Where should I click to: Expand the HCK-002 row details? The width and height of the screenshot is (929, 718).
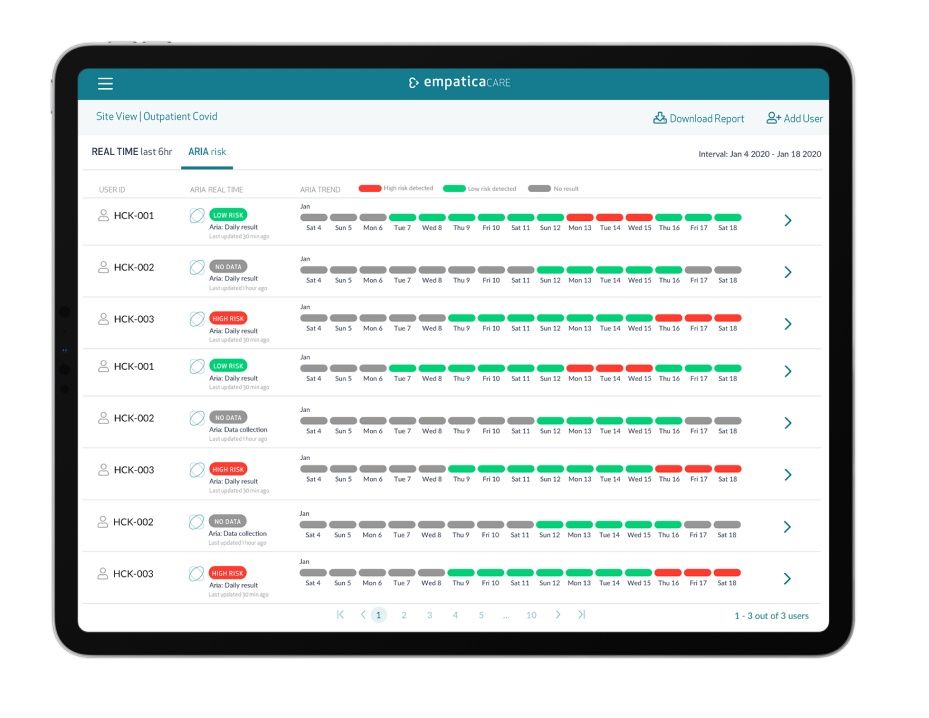pos(787,271)
